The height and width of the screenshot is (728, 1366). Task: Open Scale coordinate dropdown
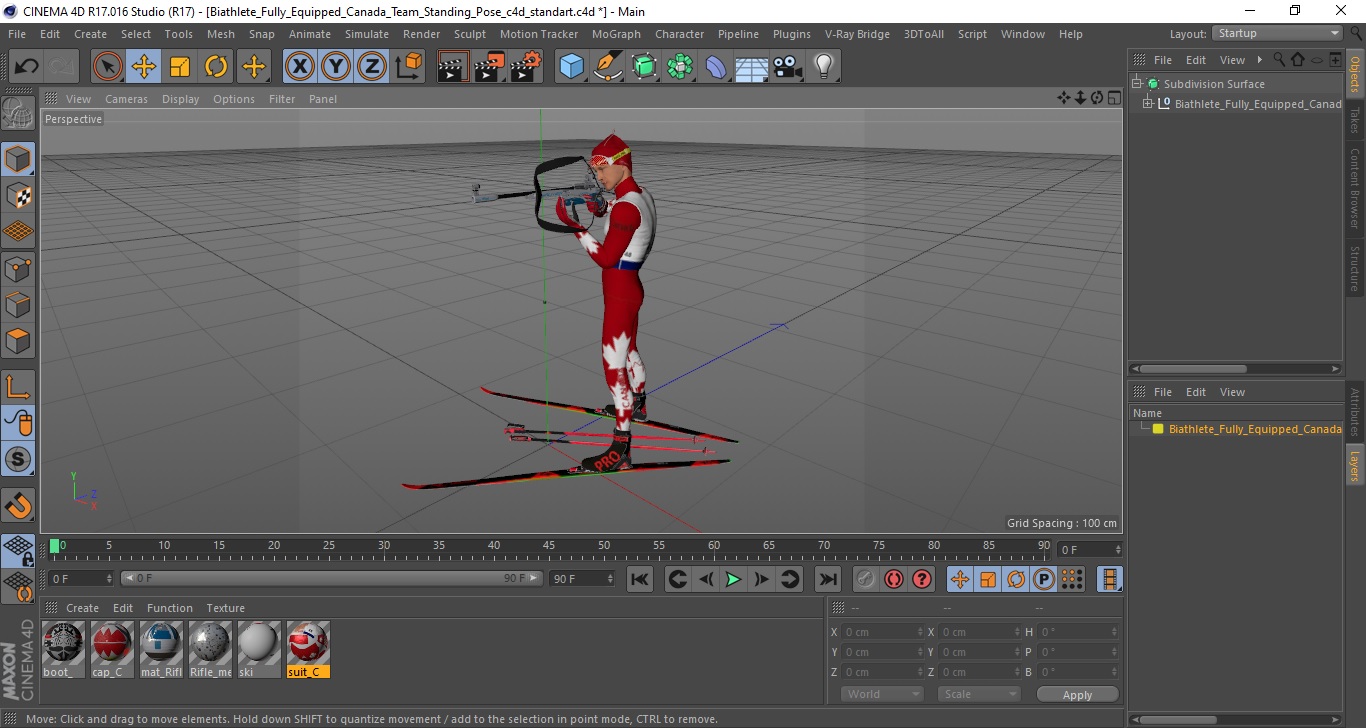978,694
